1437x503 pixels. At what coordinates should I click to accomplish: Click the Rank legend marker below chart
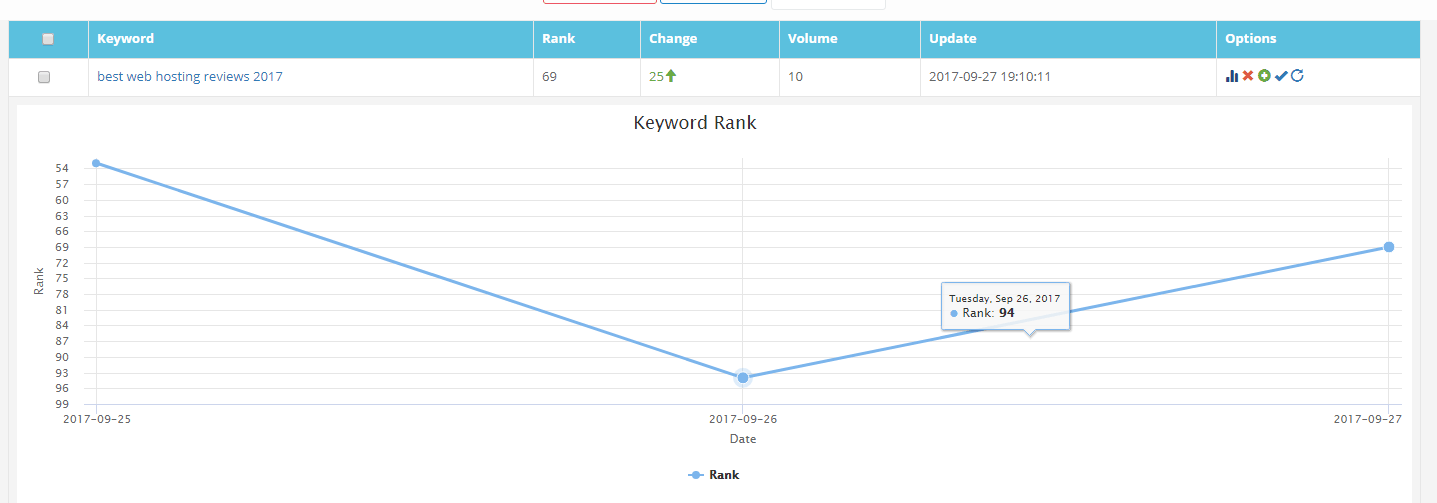pyautogui.click(x=696, y=475)
